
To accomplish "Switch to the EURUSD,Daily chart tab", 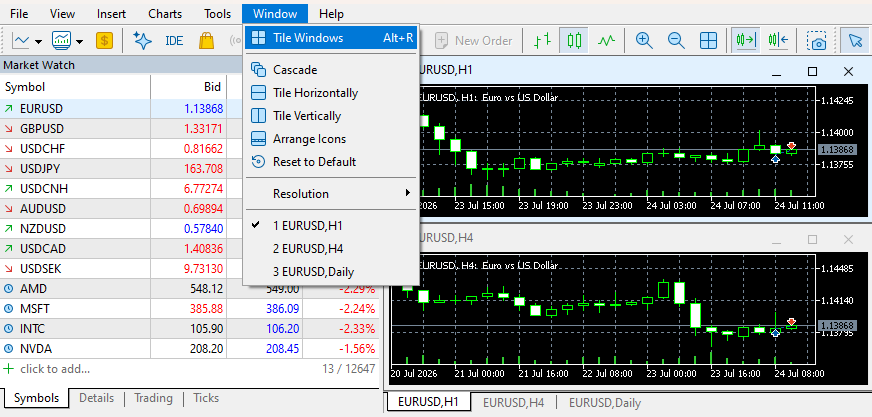I will pyautogui.click(x=605, y=403).
